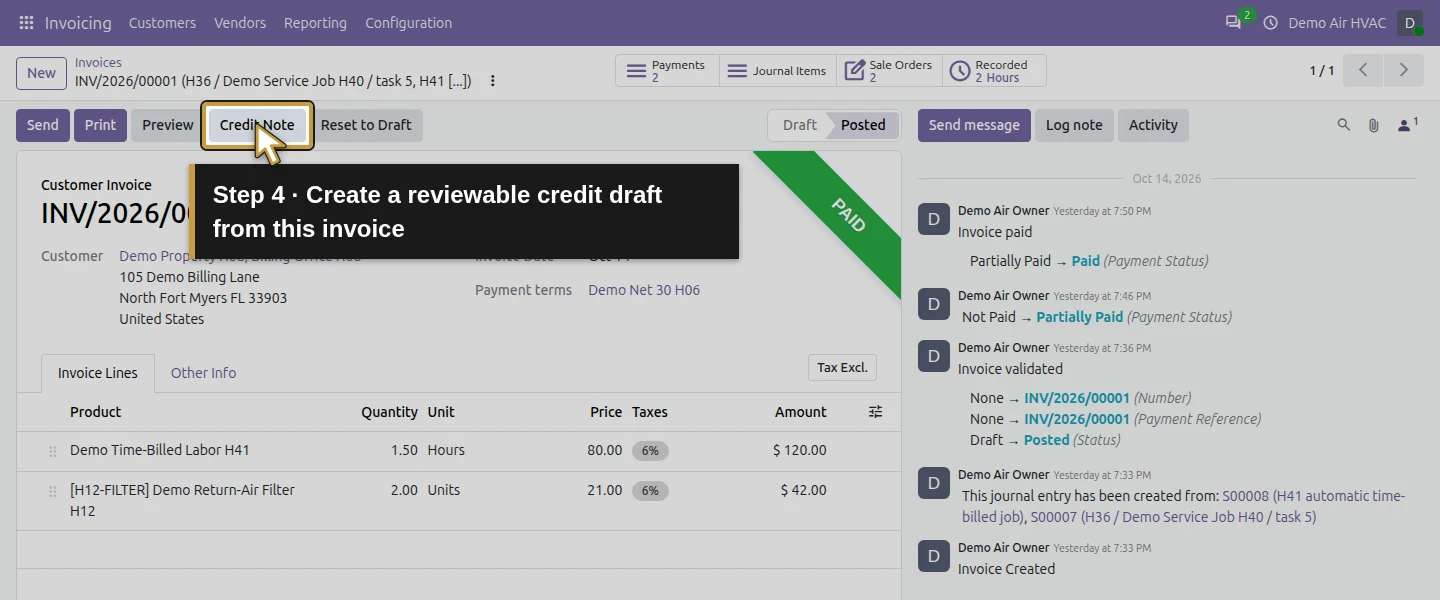
Task: Click the 21.00 price cell
Action: [x=604, y=490]
